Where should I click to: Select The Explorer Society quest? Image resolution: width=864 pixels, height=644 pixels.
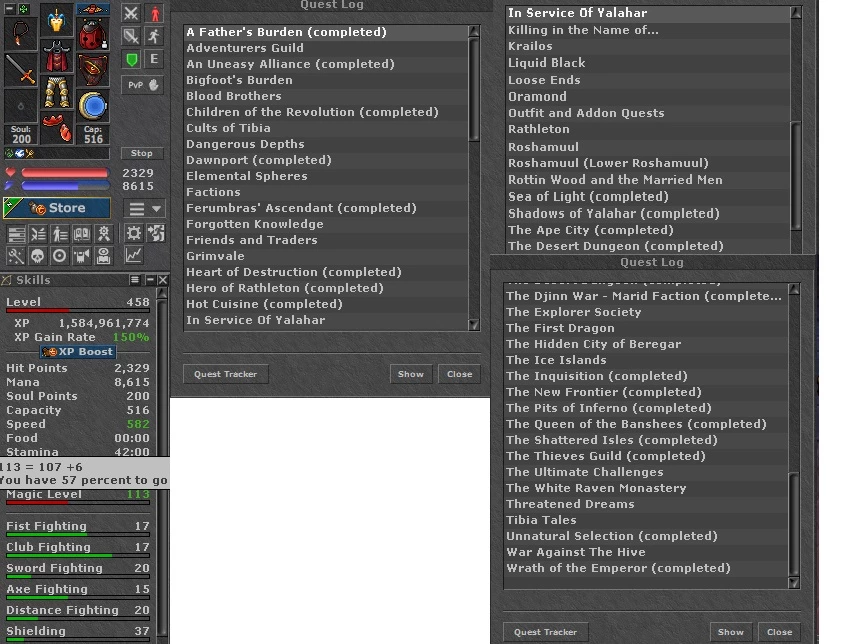tap(646, 312)
